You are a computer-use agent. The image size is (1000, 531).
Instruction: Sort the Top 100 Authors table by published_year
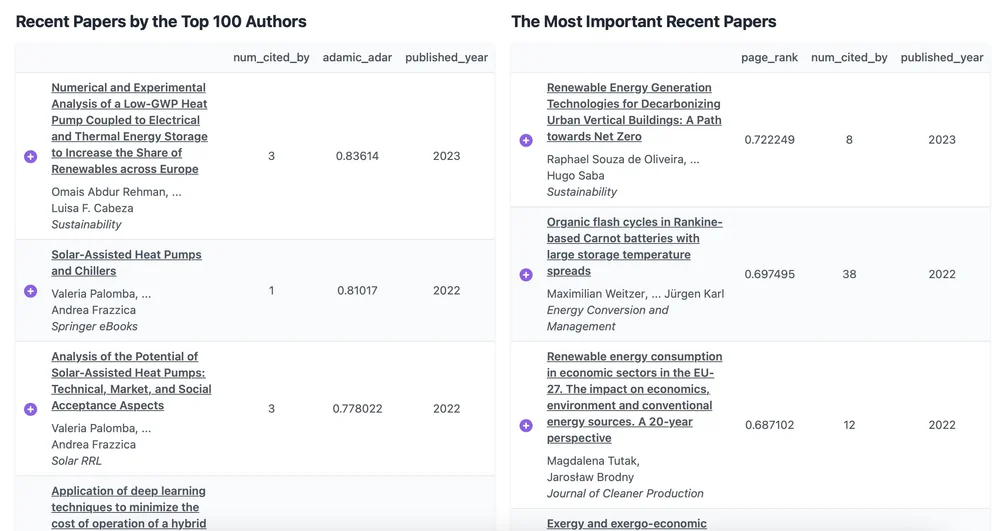coord(446,57)
